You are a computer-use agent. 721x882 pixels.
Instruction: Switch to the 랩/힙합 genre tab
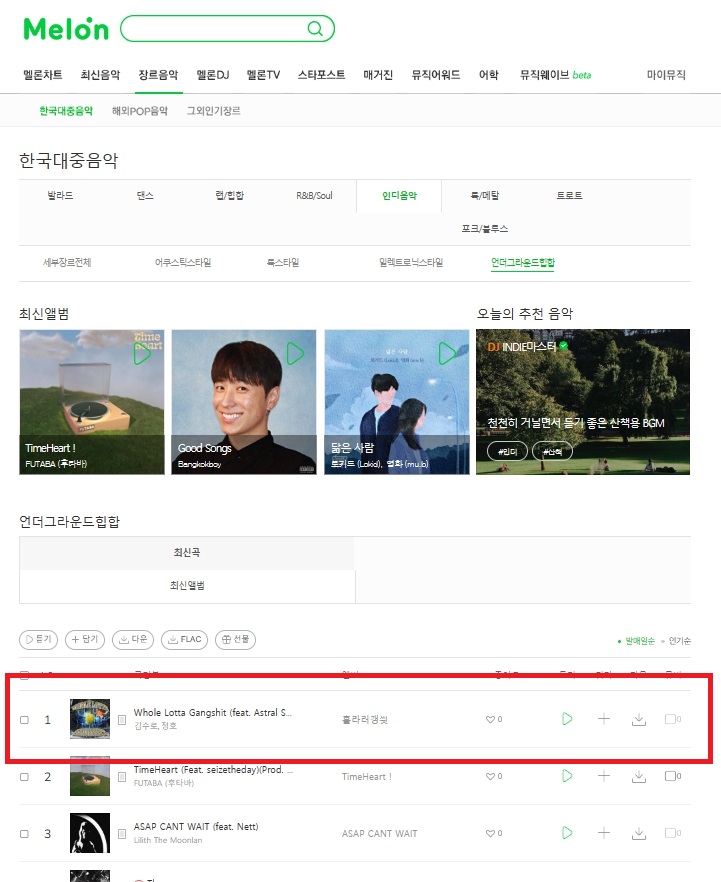pyautogui.click(x=229, y=196)
